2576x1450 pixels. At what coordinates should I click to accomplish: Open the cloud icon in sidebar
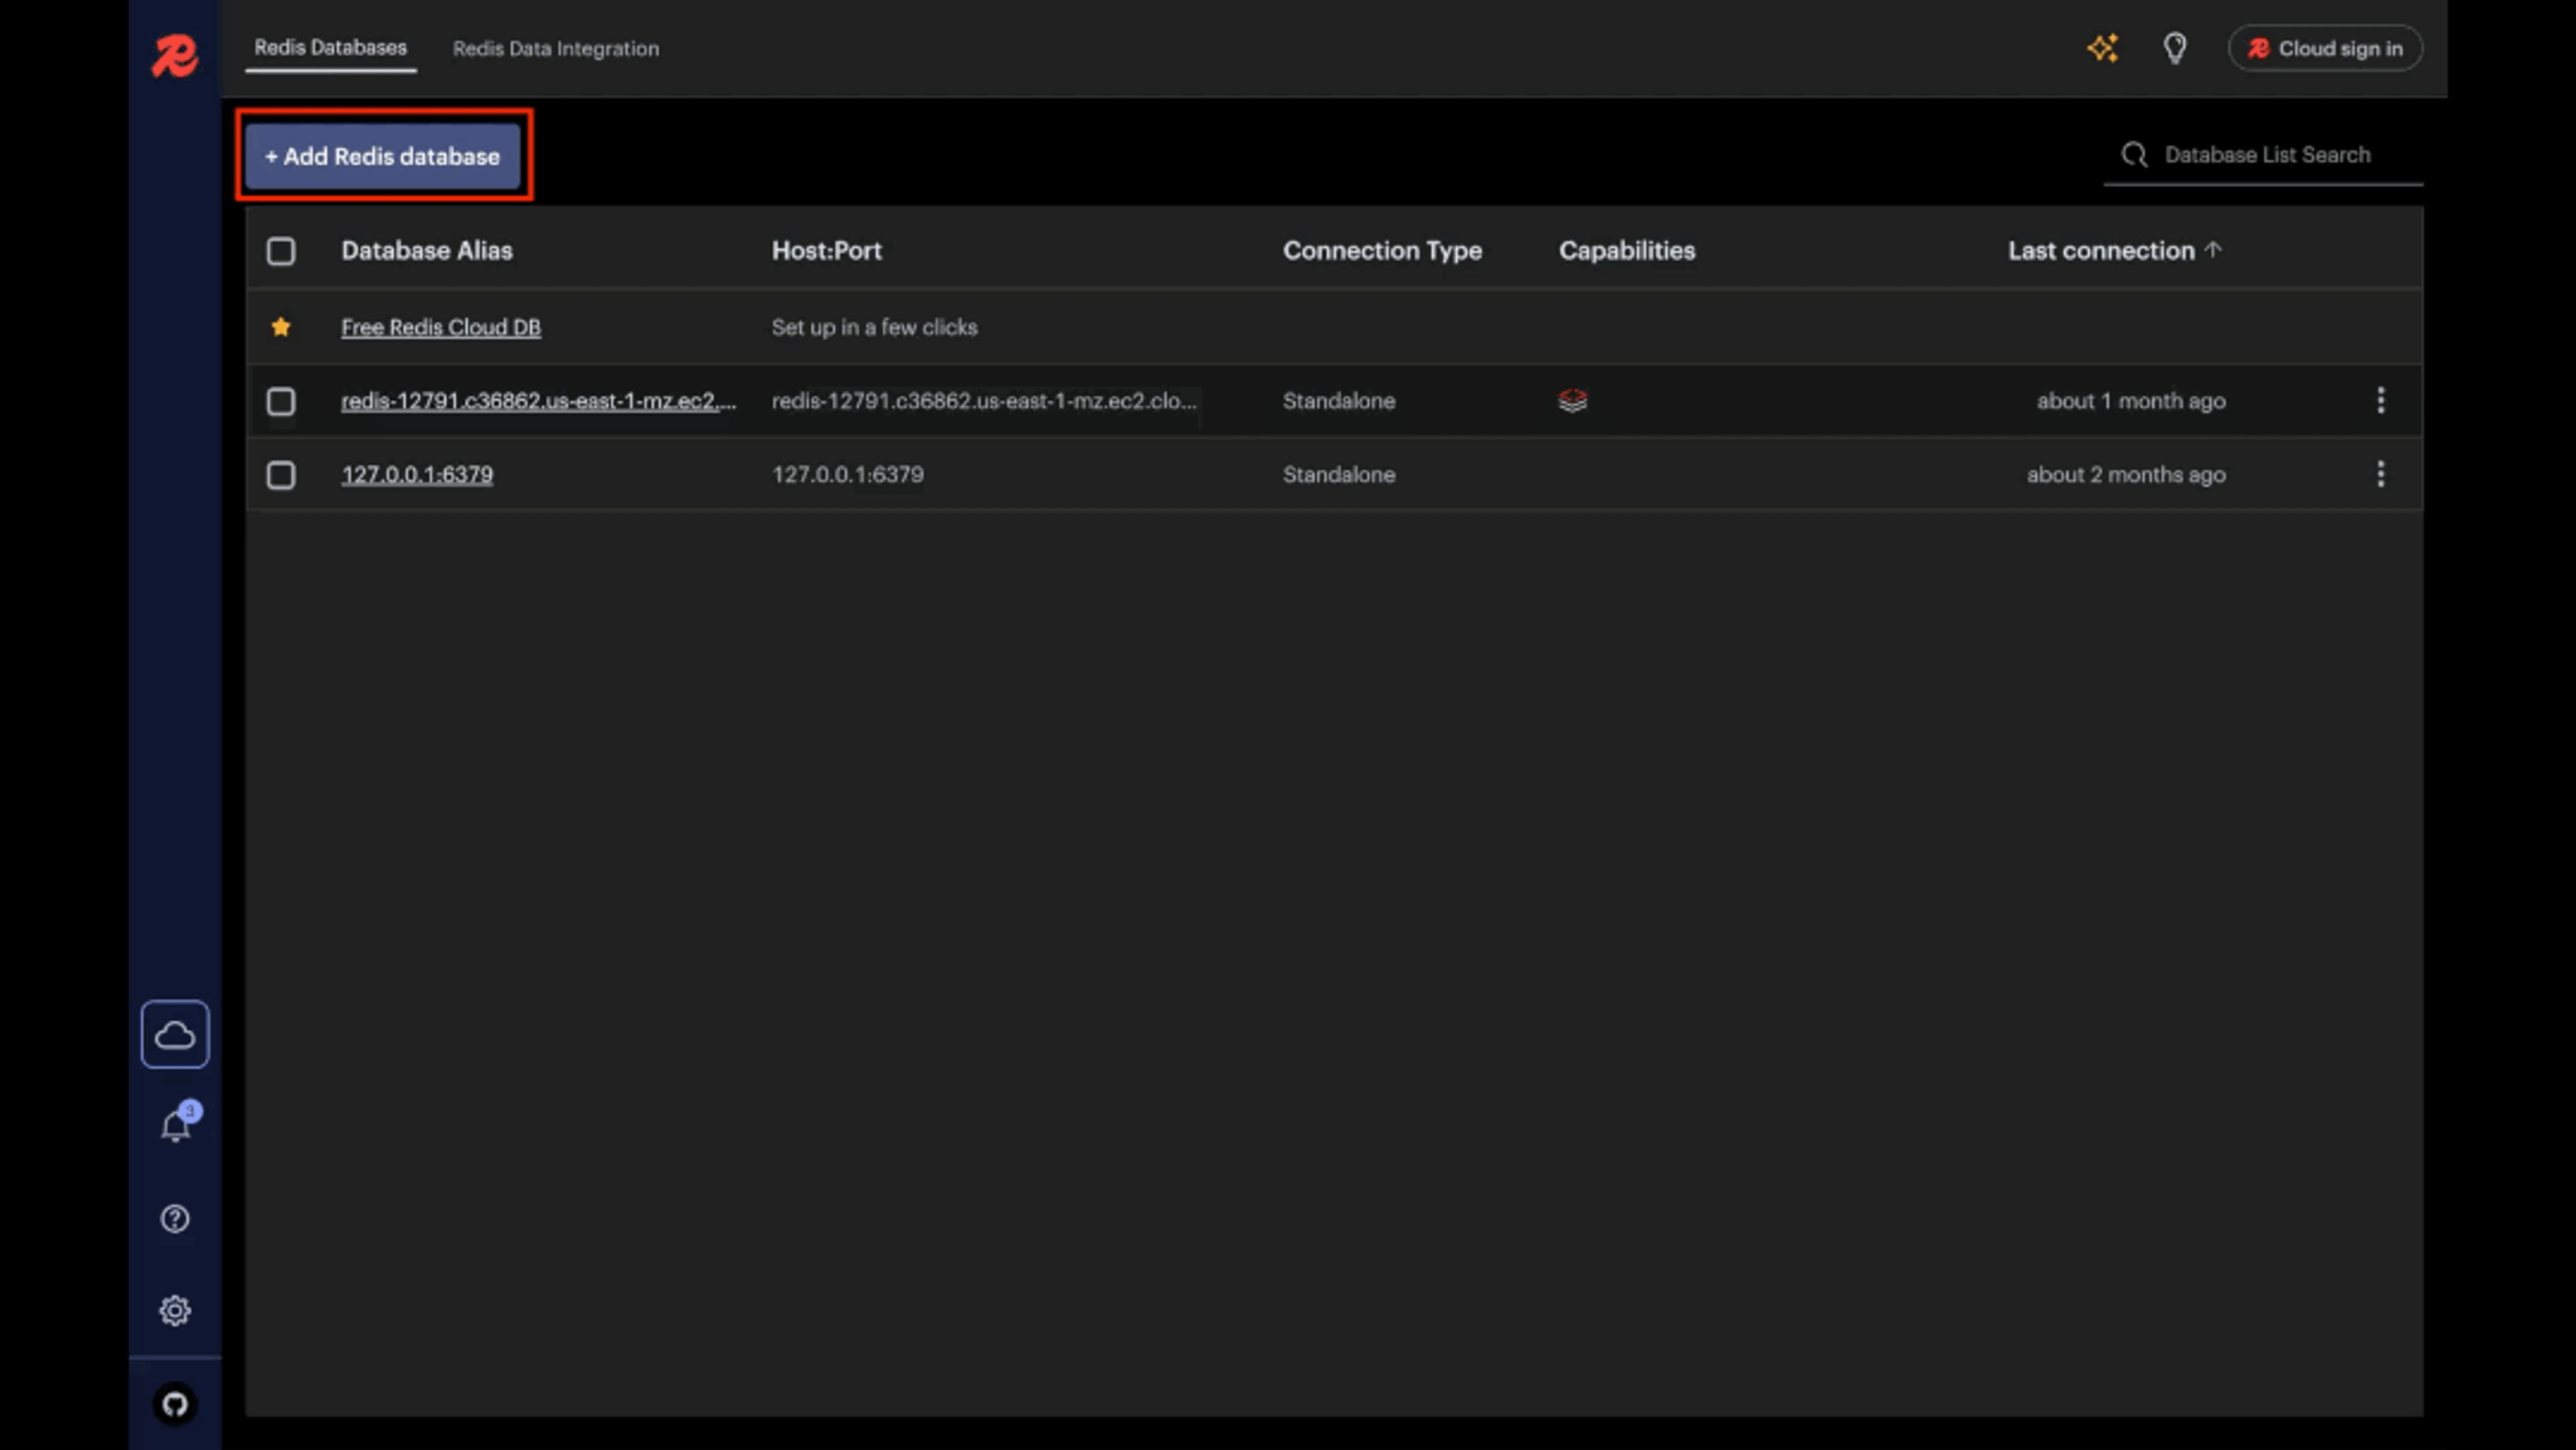point(175,1034)
